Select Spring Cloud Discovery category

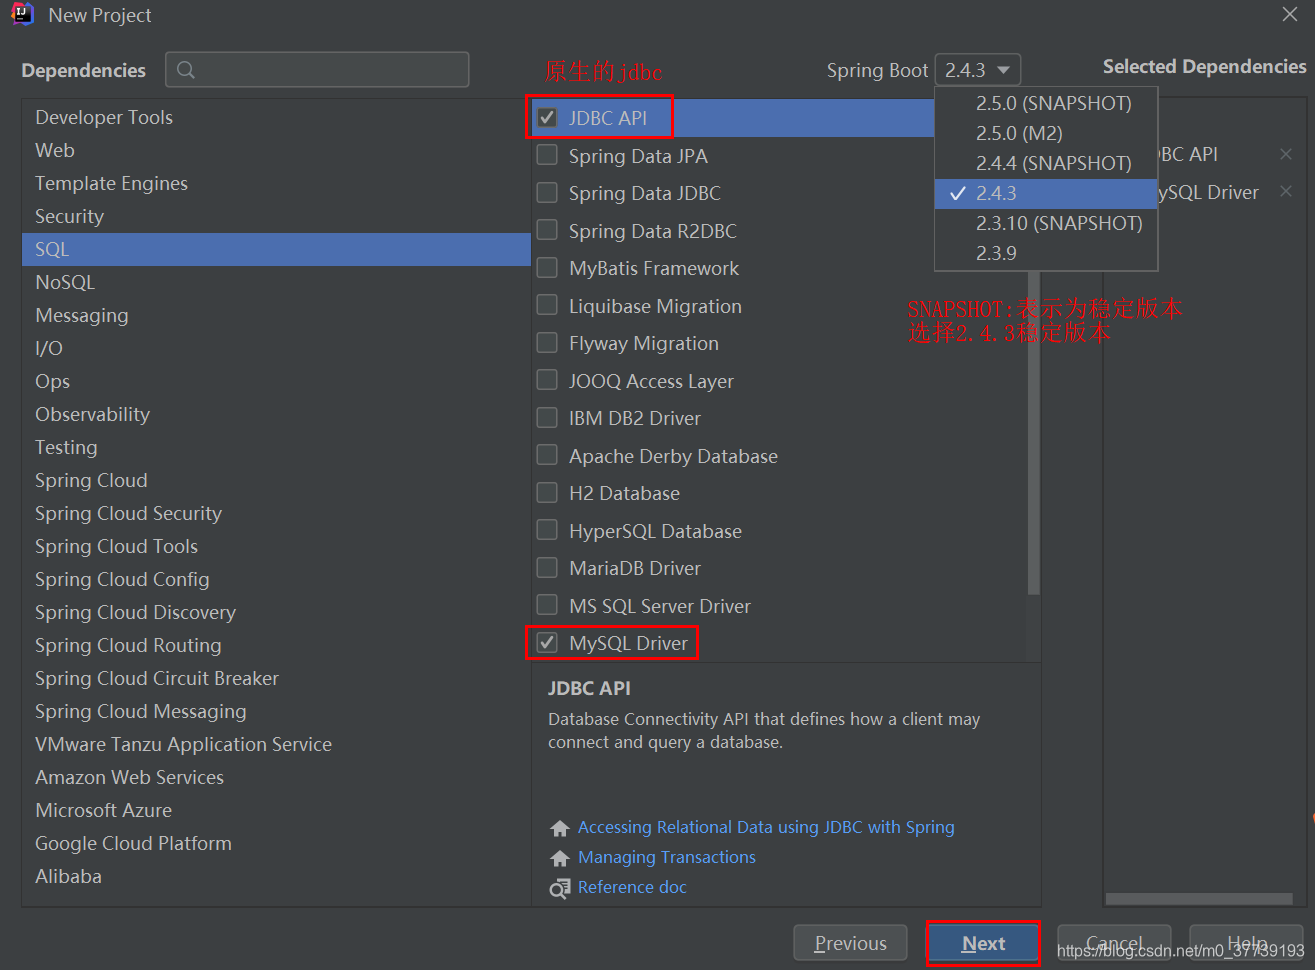pos(276,612)
